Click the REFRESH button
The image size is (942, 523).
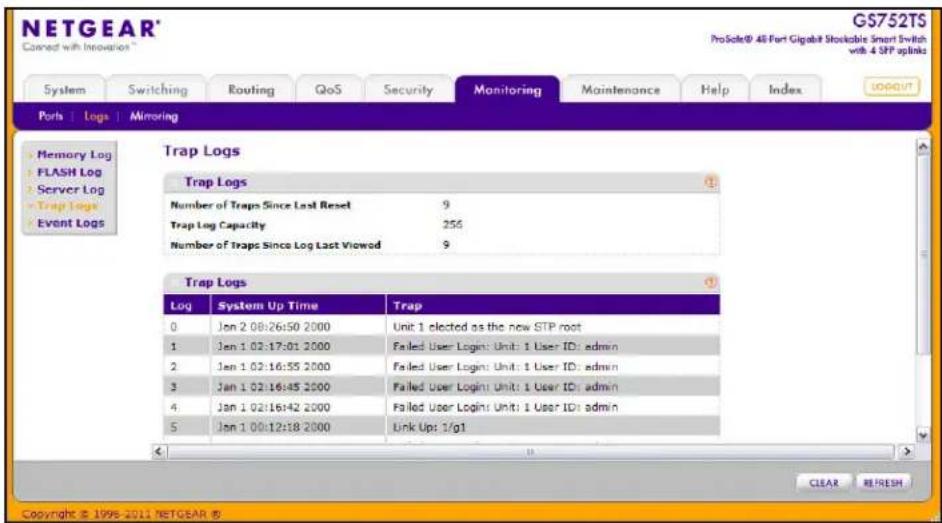(883, 483)
